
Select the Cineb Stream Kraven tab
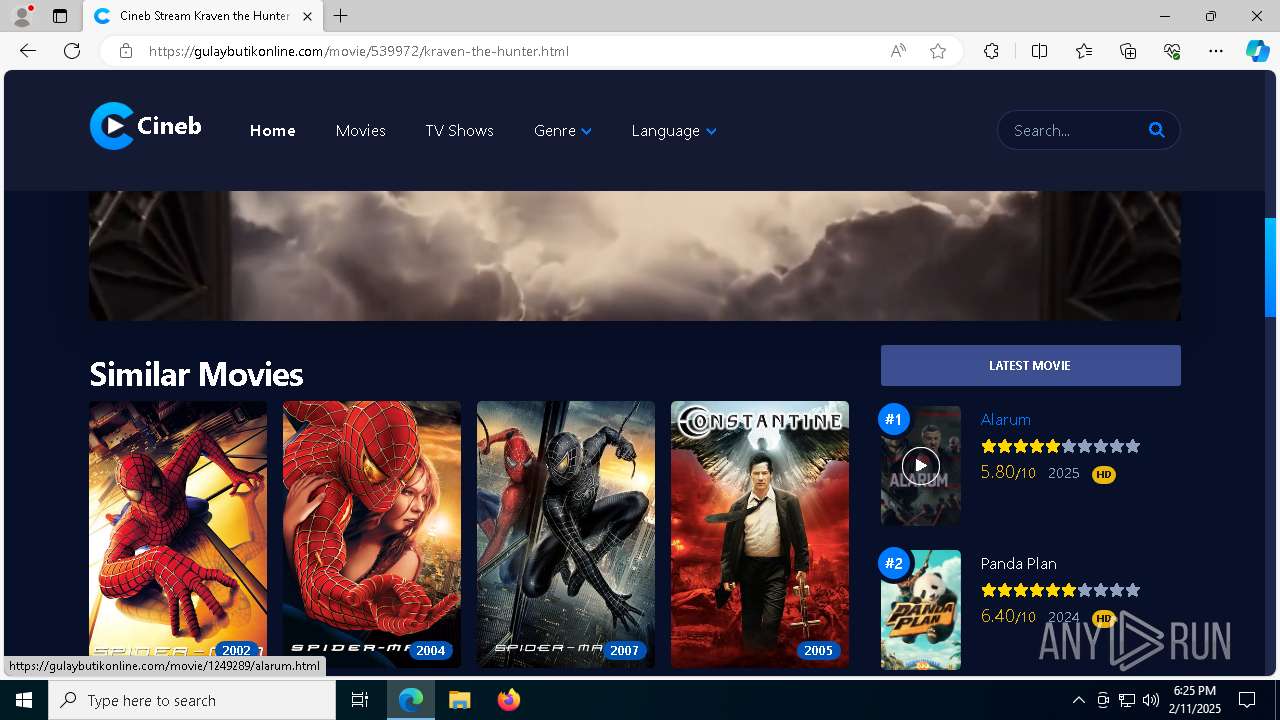click(x=204, y=16)
